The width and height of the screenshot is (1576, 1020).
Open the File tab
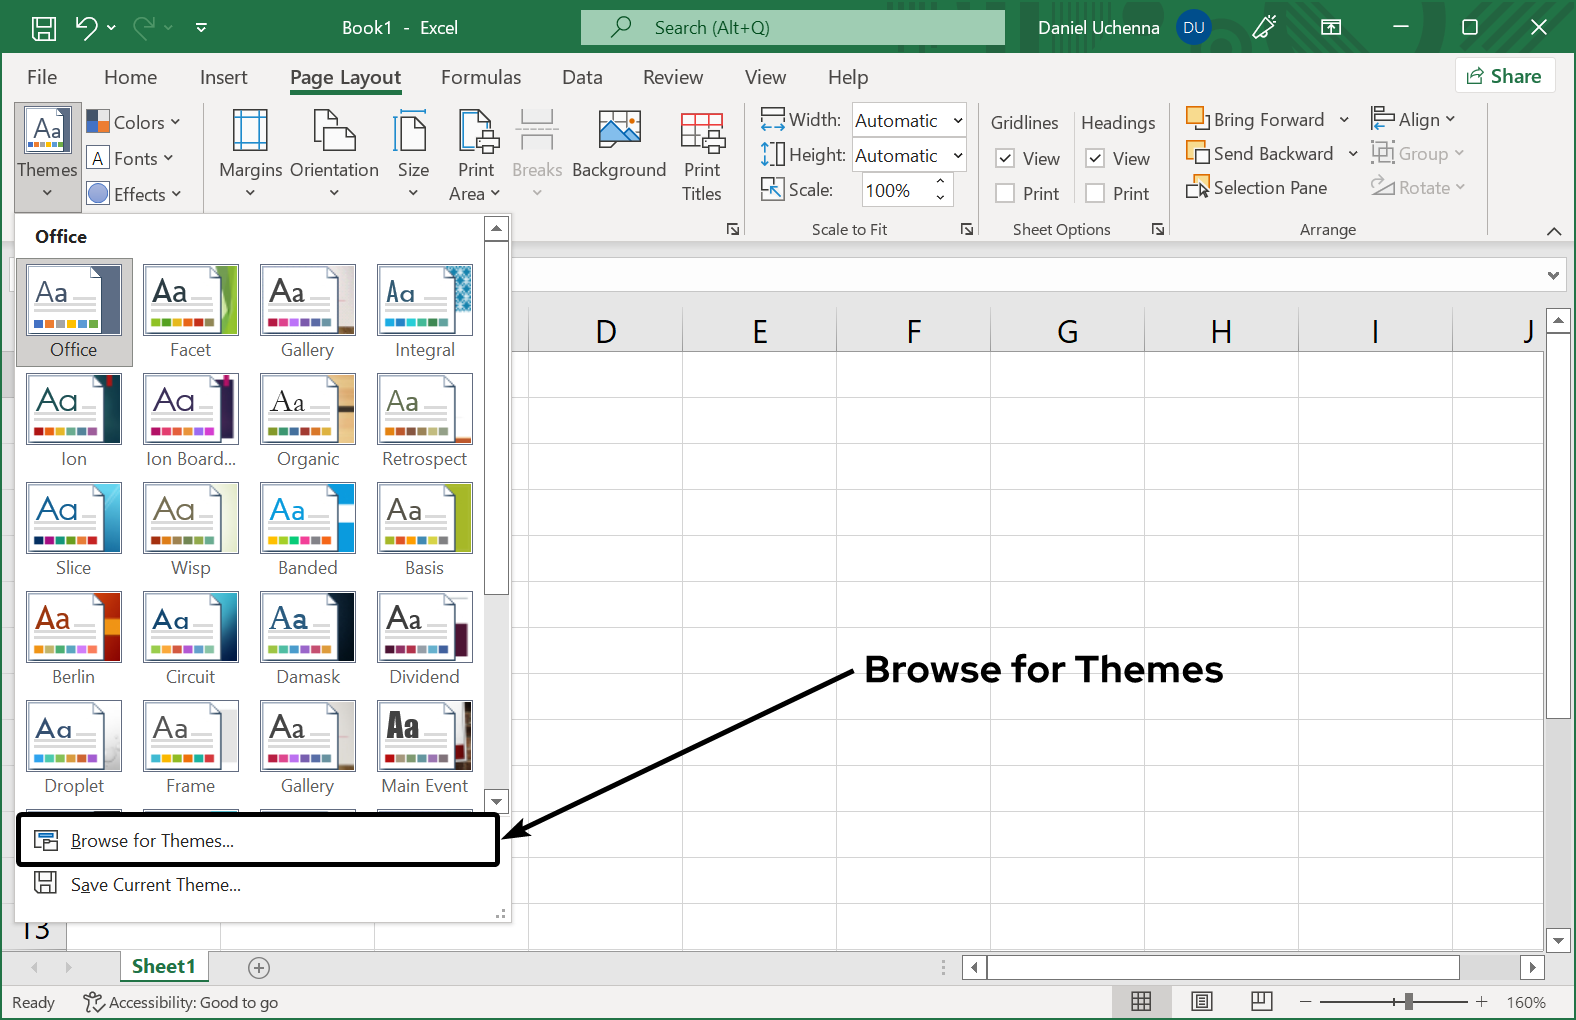click(x=42, y=77)
